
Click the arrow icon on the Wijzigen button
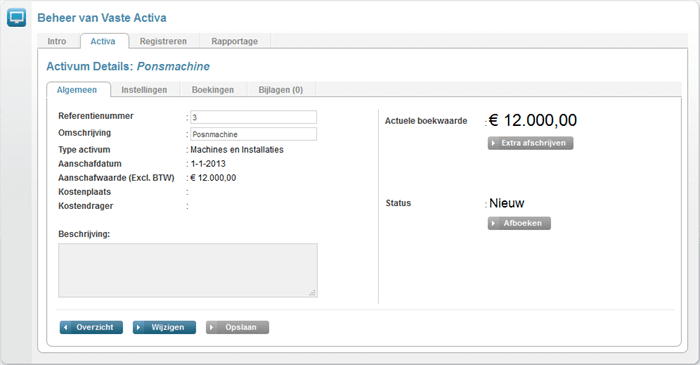[138, 327]
